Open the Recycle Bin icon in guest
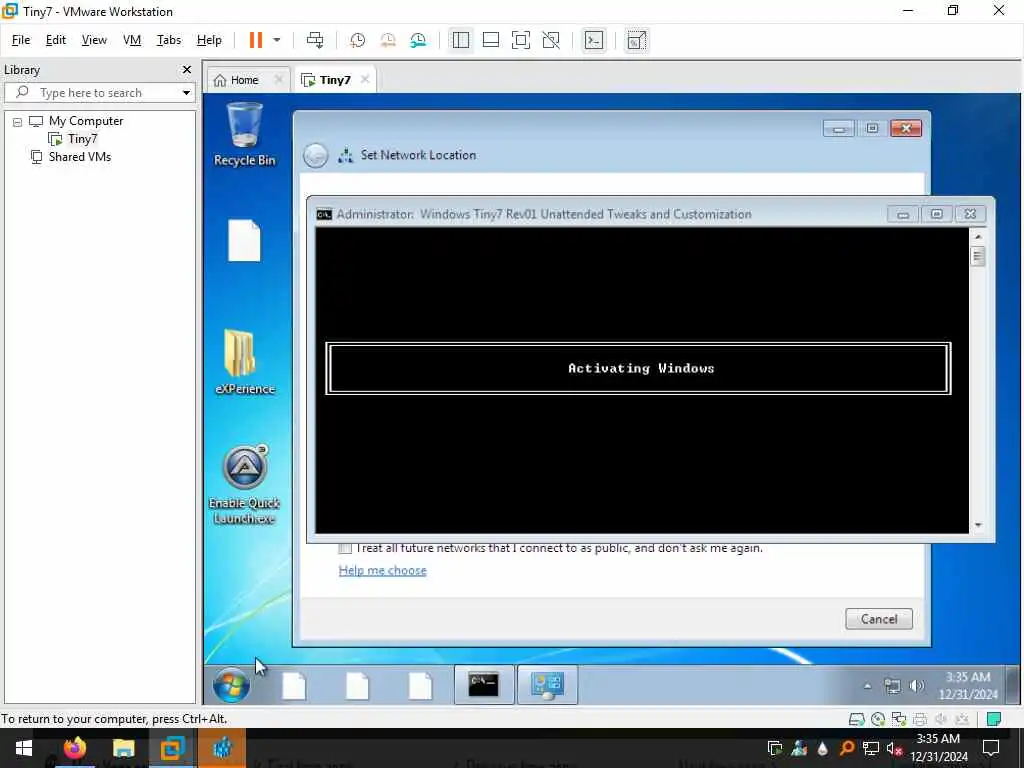This screenshot has height=768, width=1024. (x=245, y=134)
